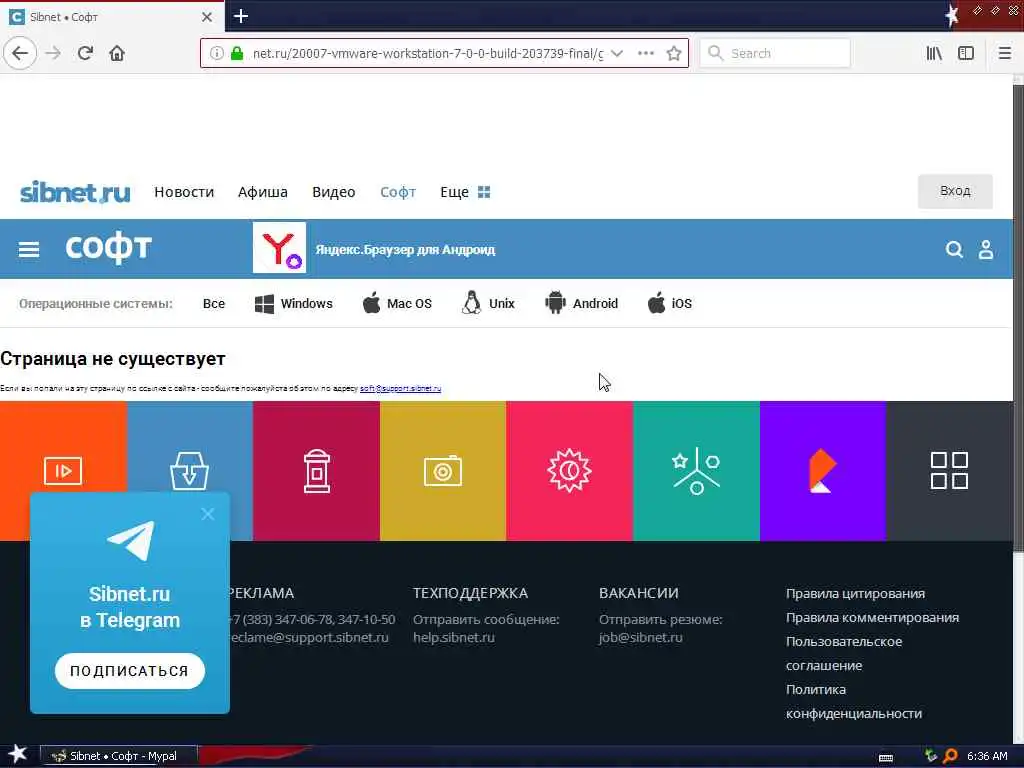Image resolution: width=1024 pixels, height=768 pixels.
Task: Open the taskbar star start button
Action: (17, 755)
